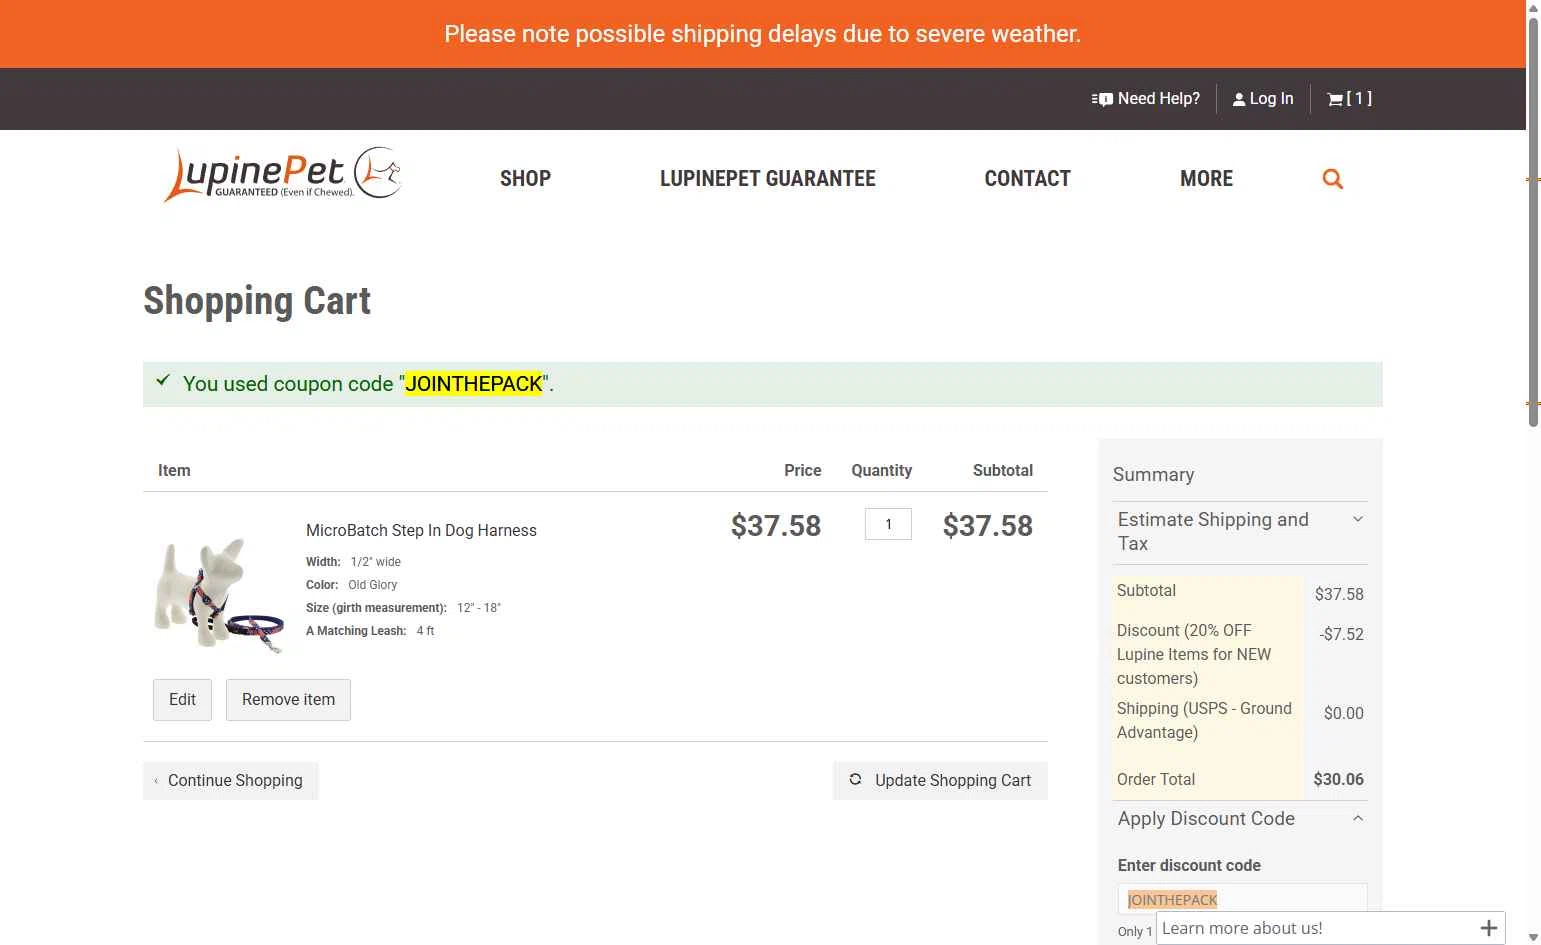
Task: Click the LupinePet logo
Action: 282,175
